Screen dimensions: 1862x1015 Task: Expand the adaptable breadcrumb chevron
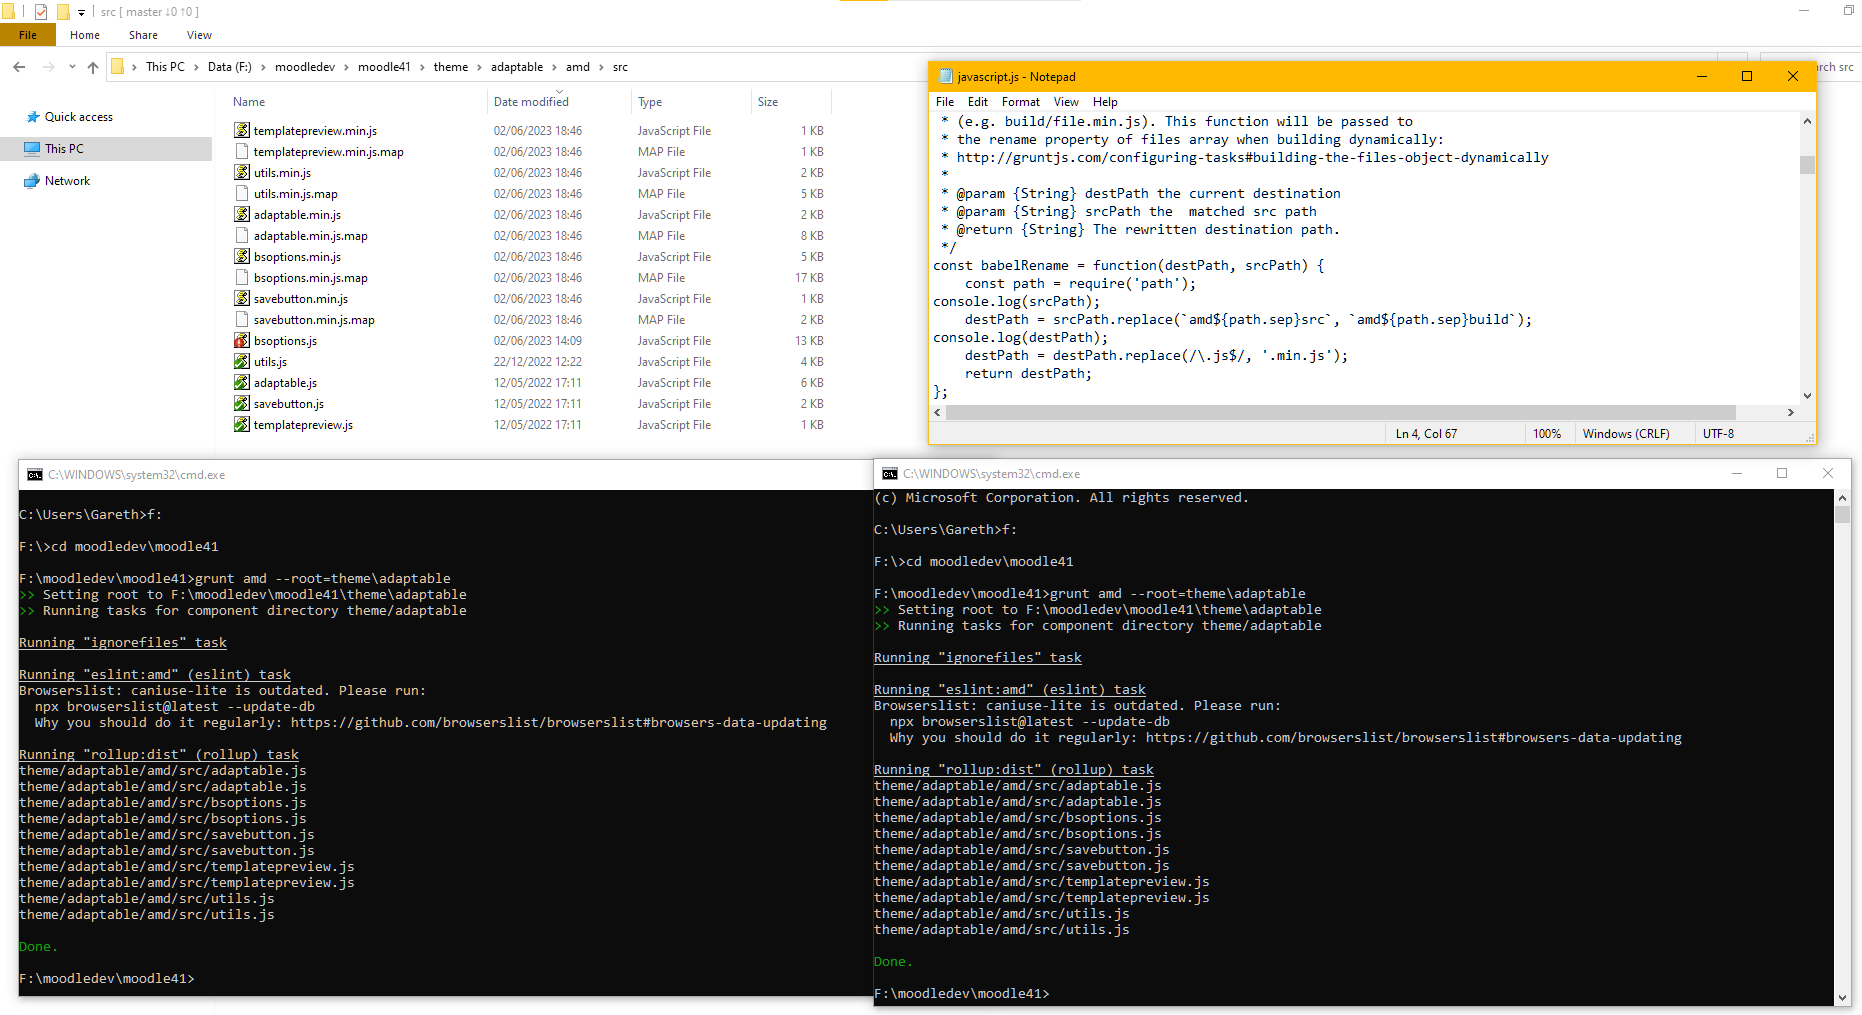click(x=554, y=67)
